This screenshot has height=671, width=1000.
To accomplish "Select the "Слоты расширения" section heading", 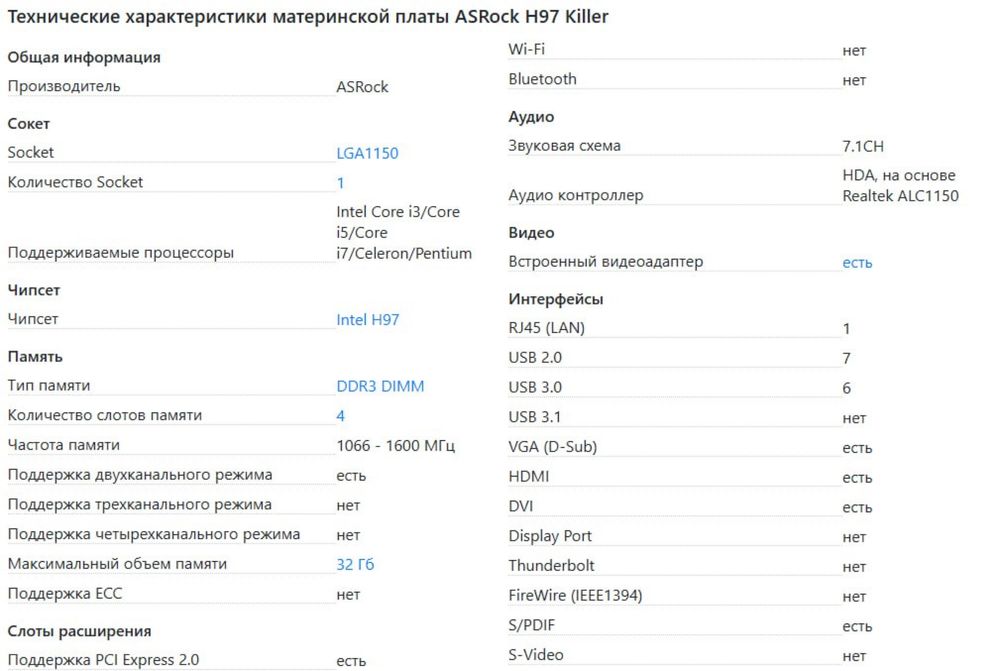I will coord(80,631).
